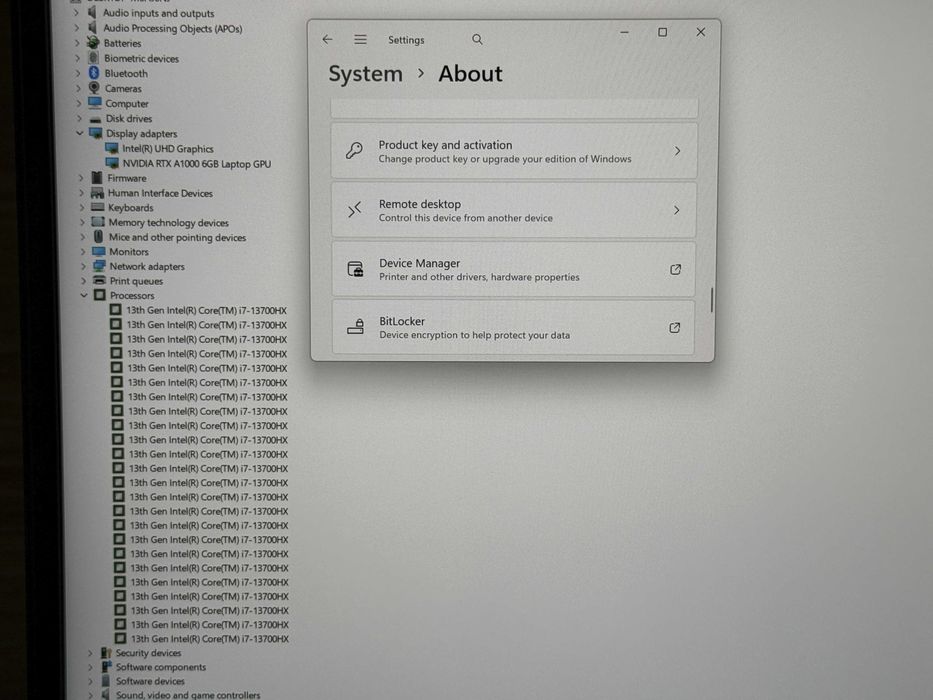
Task: Expand the Firmware node
Action: pos(81,177)
